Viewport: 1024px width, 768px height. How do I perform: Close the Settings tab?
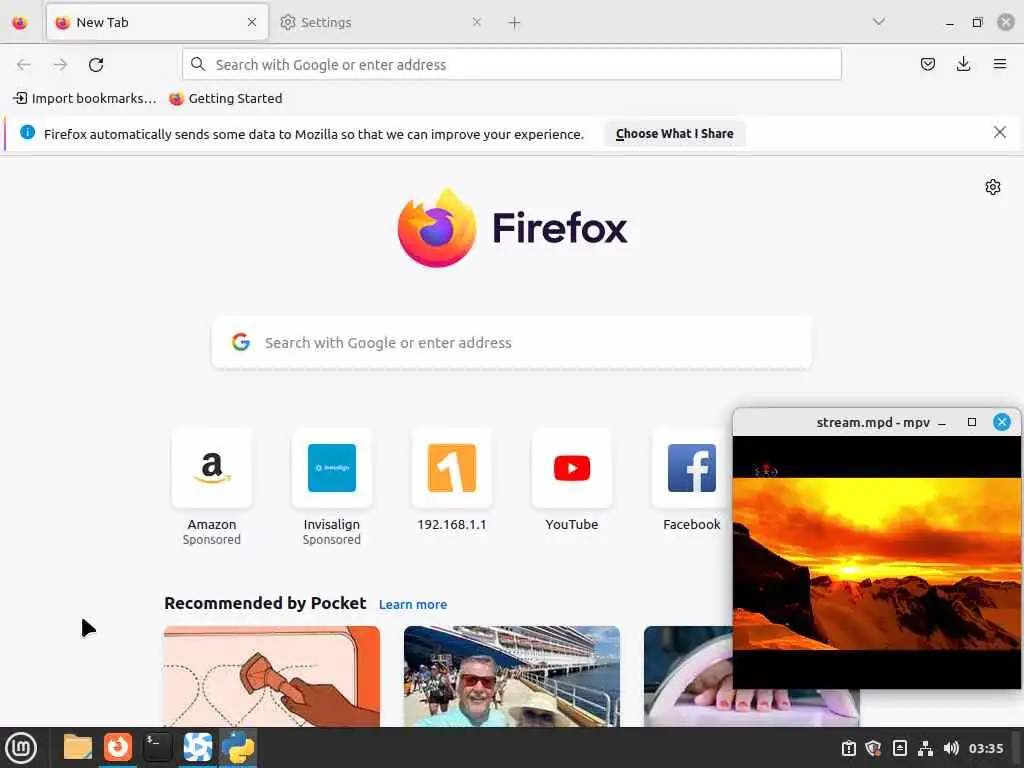[x=477, y=22]
